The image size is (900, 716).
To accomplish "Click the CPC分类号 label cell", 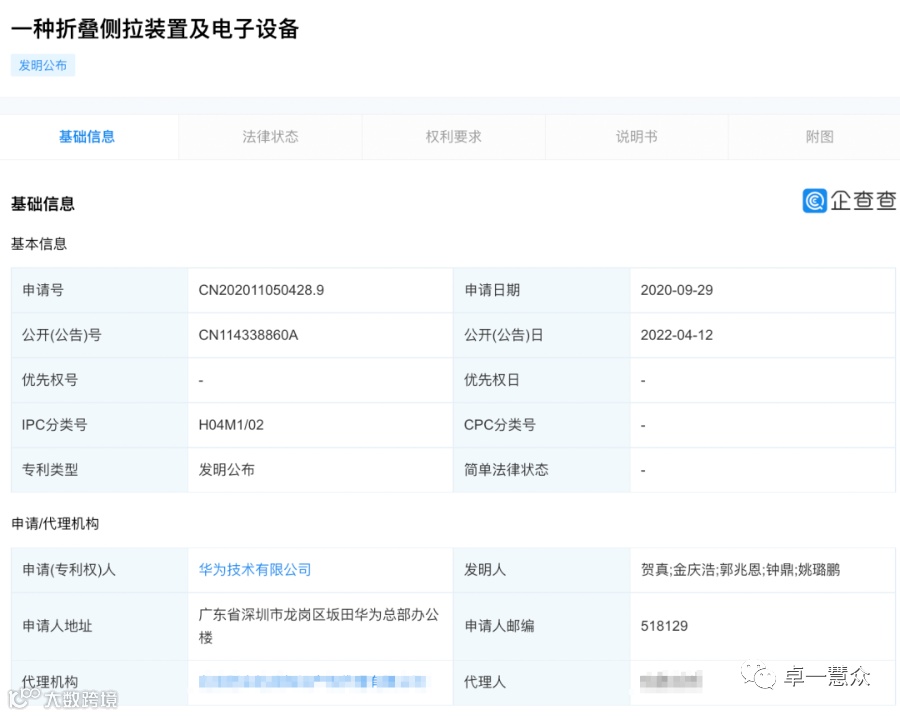I will (x=542, y=425).
